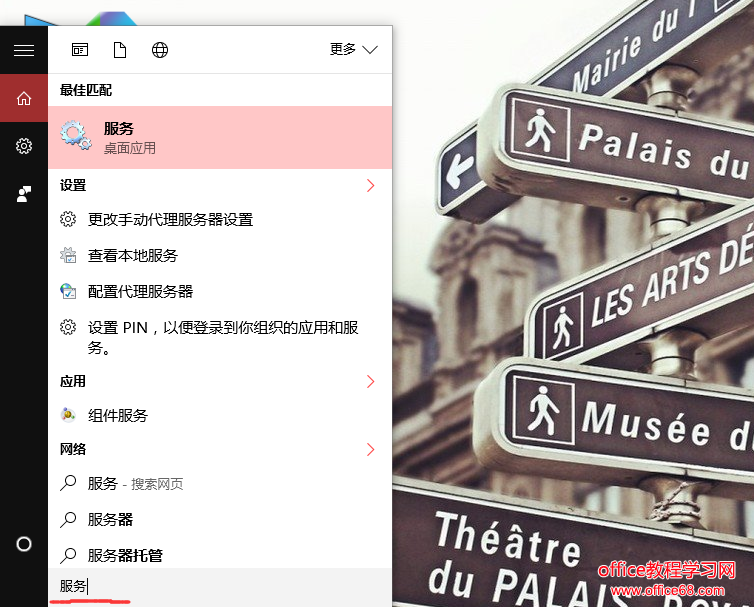Select the Home icon in the sidebar
The height and width of the screenshot is (607, 754).
click(24, 98)
